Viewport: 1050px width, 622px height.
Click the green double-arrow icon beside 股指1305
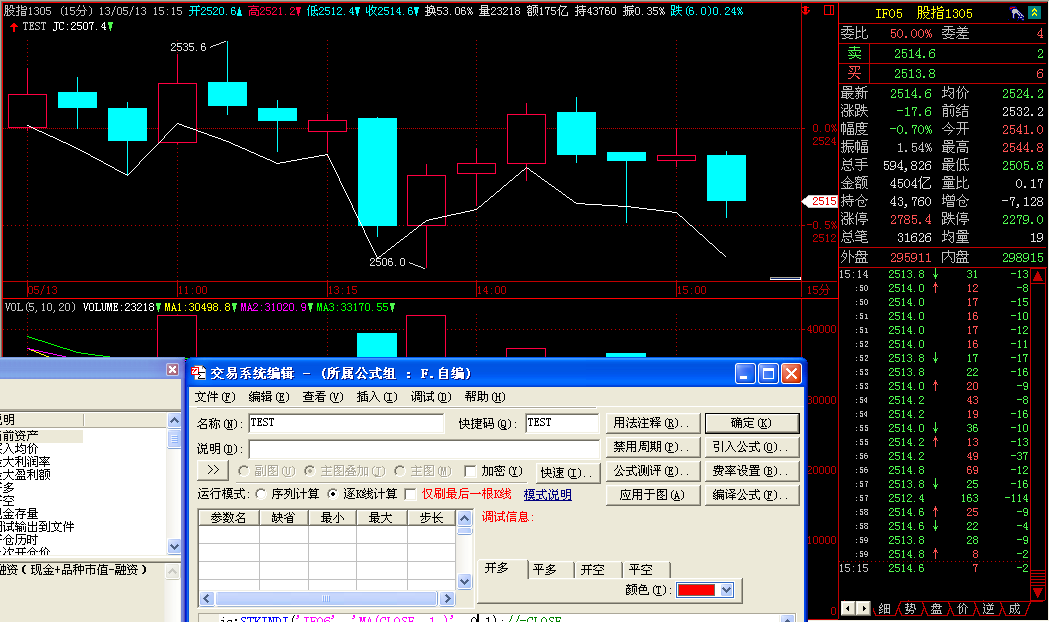click(1037, 14)
